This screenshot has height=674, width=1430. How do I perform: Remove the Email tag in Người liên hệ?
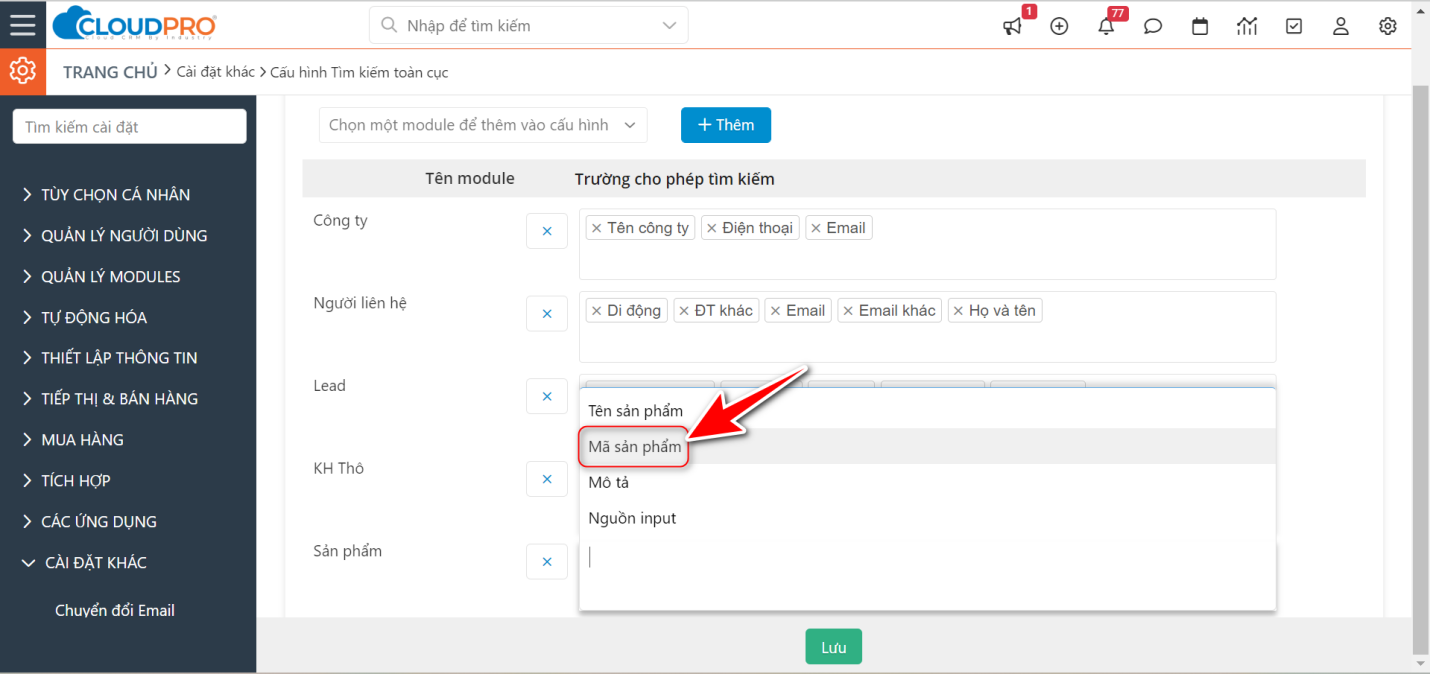pos(775,311)
